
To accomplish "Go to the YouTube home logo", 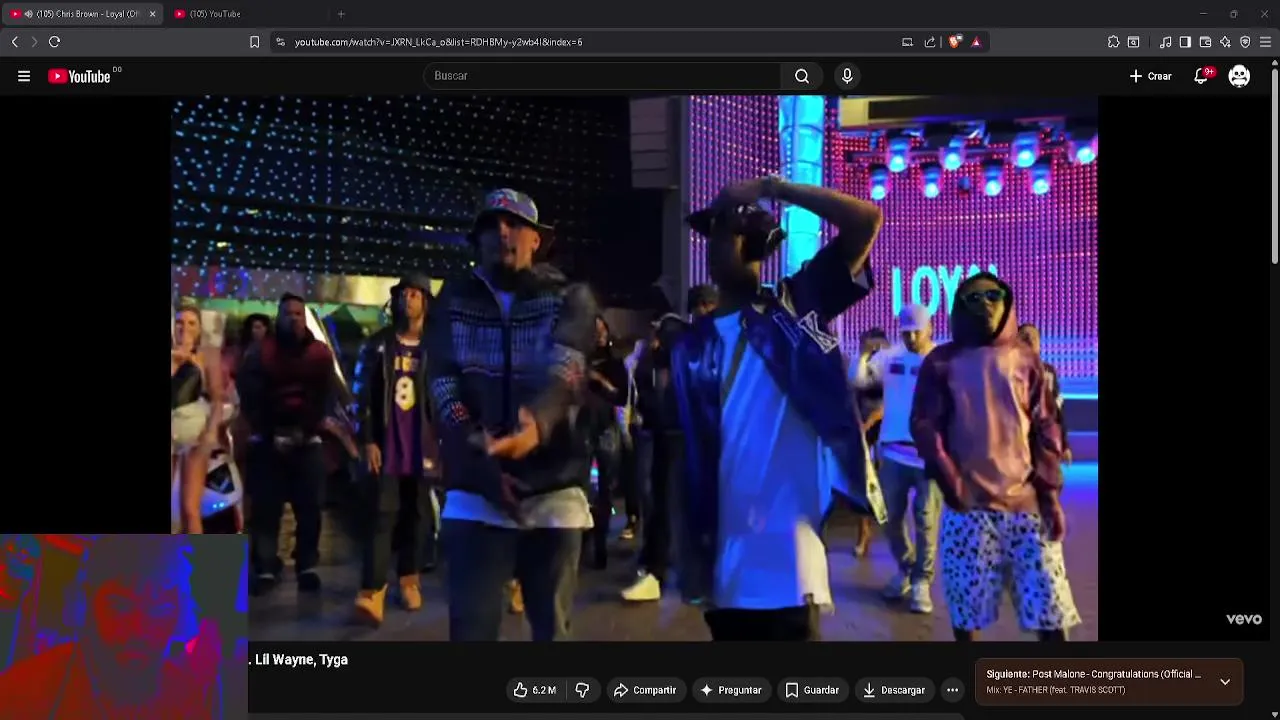I will pos(79,76).
